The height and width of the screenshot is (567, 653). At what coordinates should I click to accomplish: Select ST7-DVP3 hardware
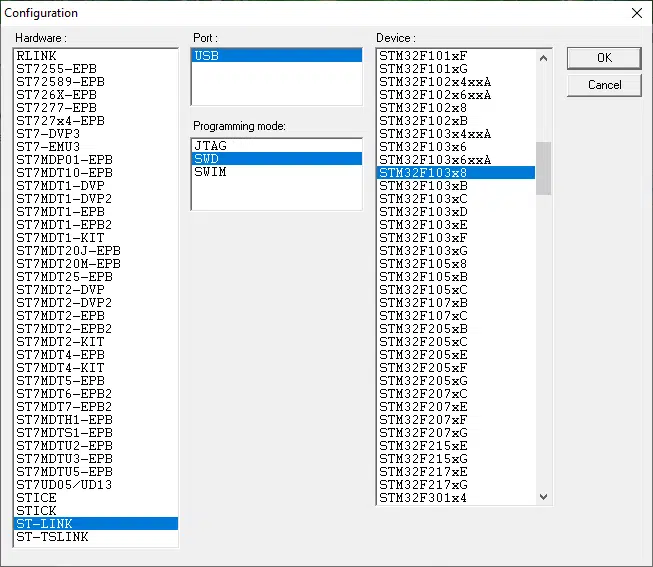pos(96,134)
